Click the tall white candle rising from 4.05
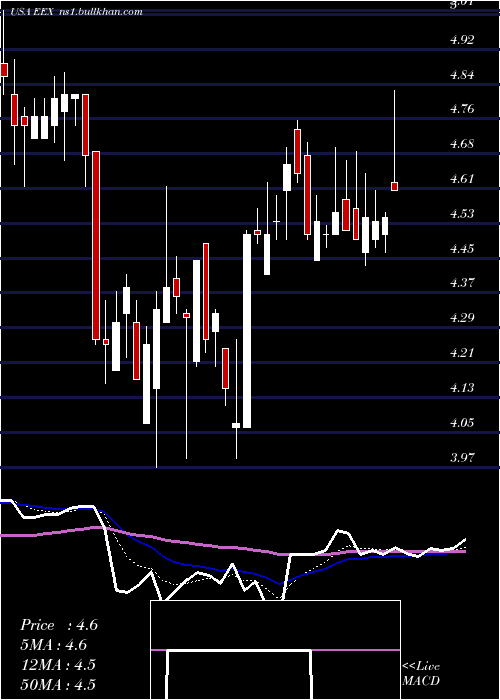The height and width of the screenshot is (700, 500). (x=247, y=331)
